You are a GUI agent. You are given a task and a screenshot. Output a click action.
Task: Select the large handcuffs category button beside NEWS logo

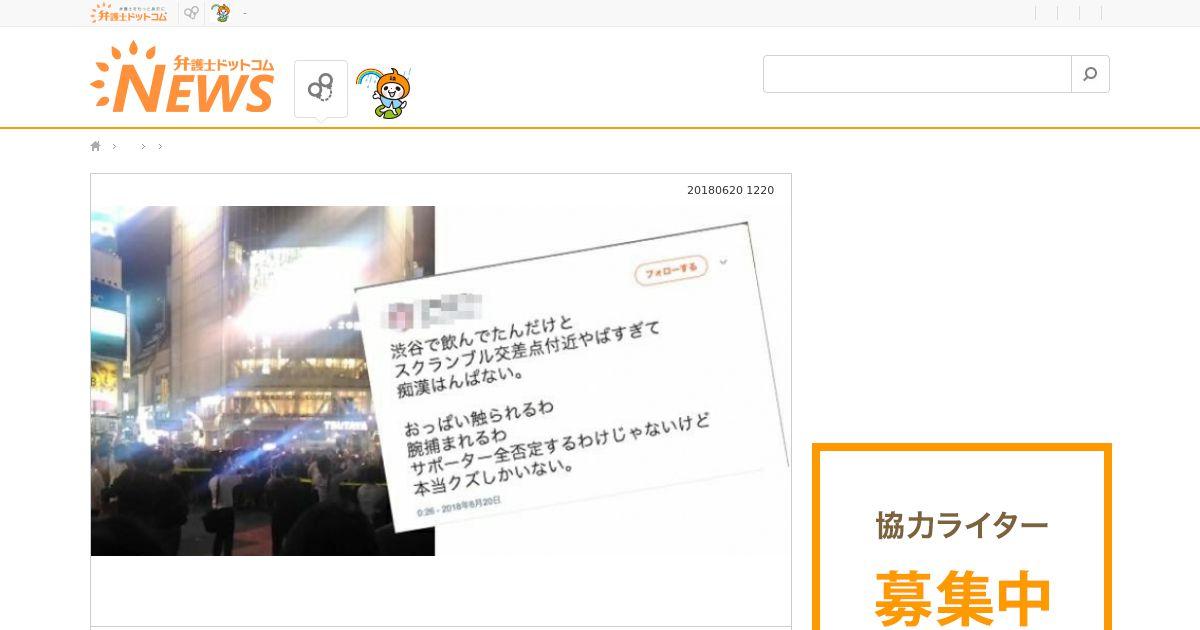pos(321,88)
